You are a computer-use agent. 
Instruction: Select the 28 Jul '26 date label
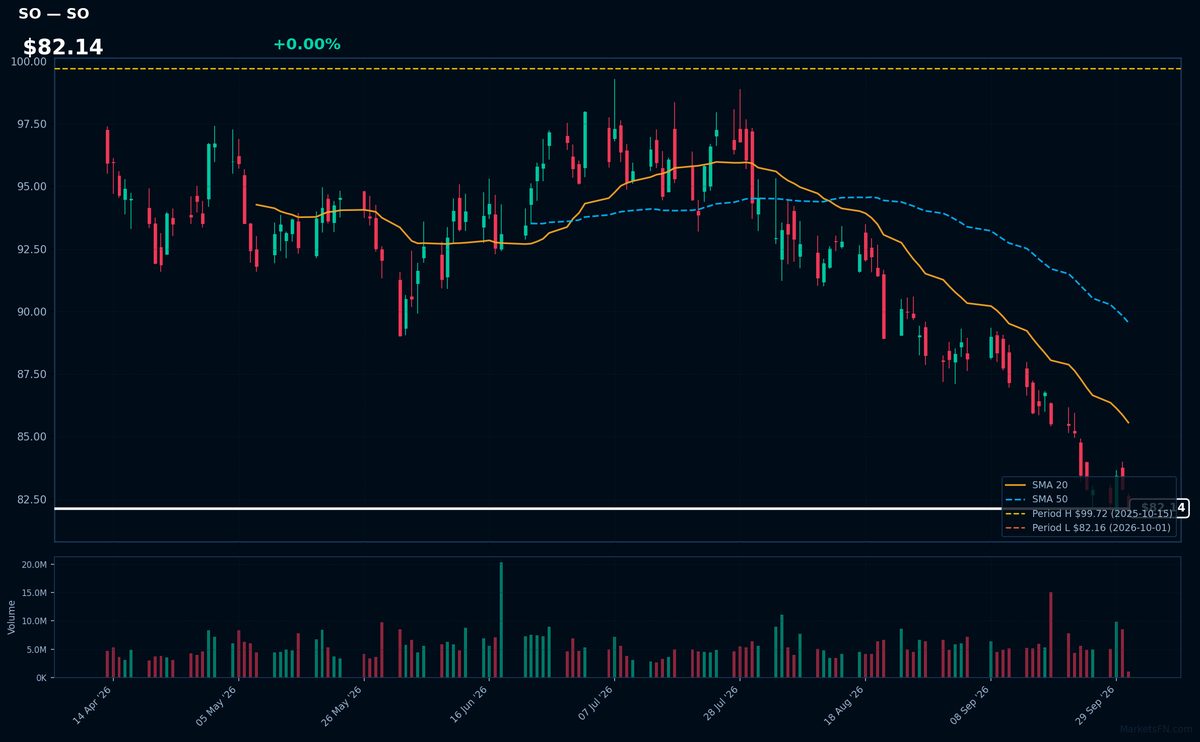[718, 705]
